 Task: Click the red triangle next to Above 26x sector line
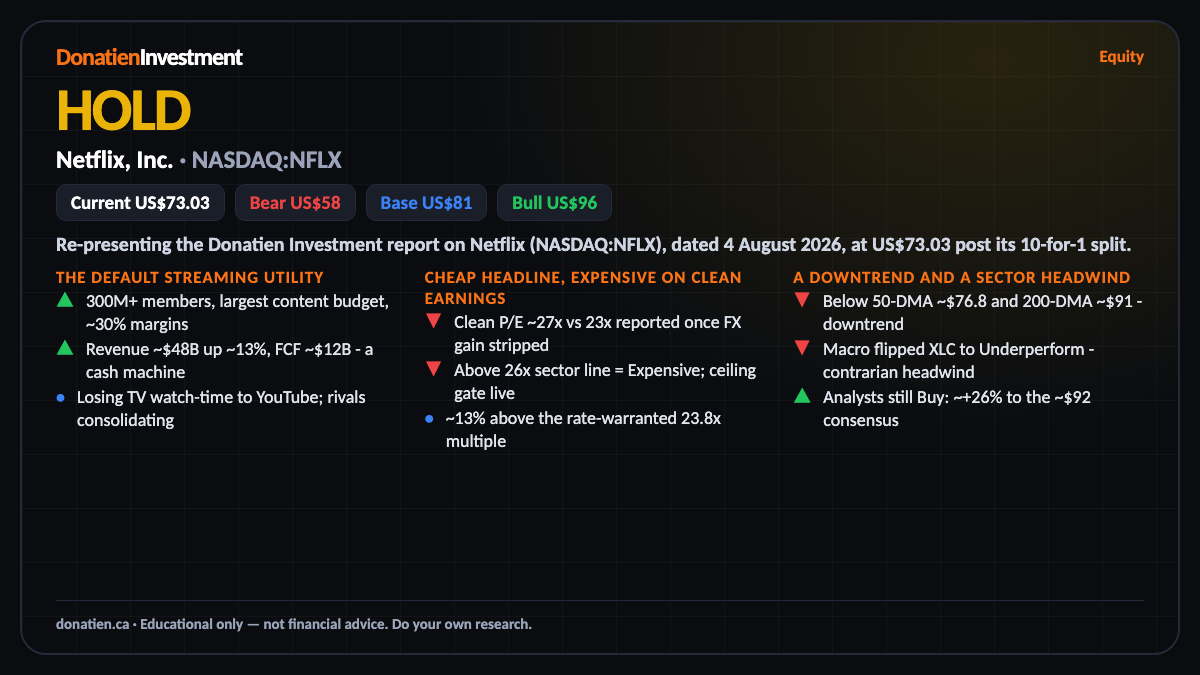(433, 370)
